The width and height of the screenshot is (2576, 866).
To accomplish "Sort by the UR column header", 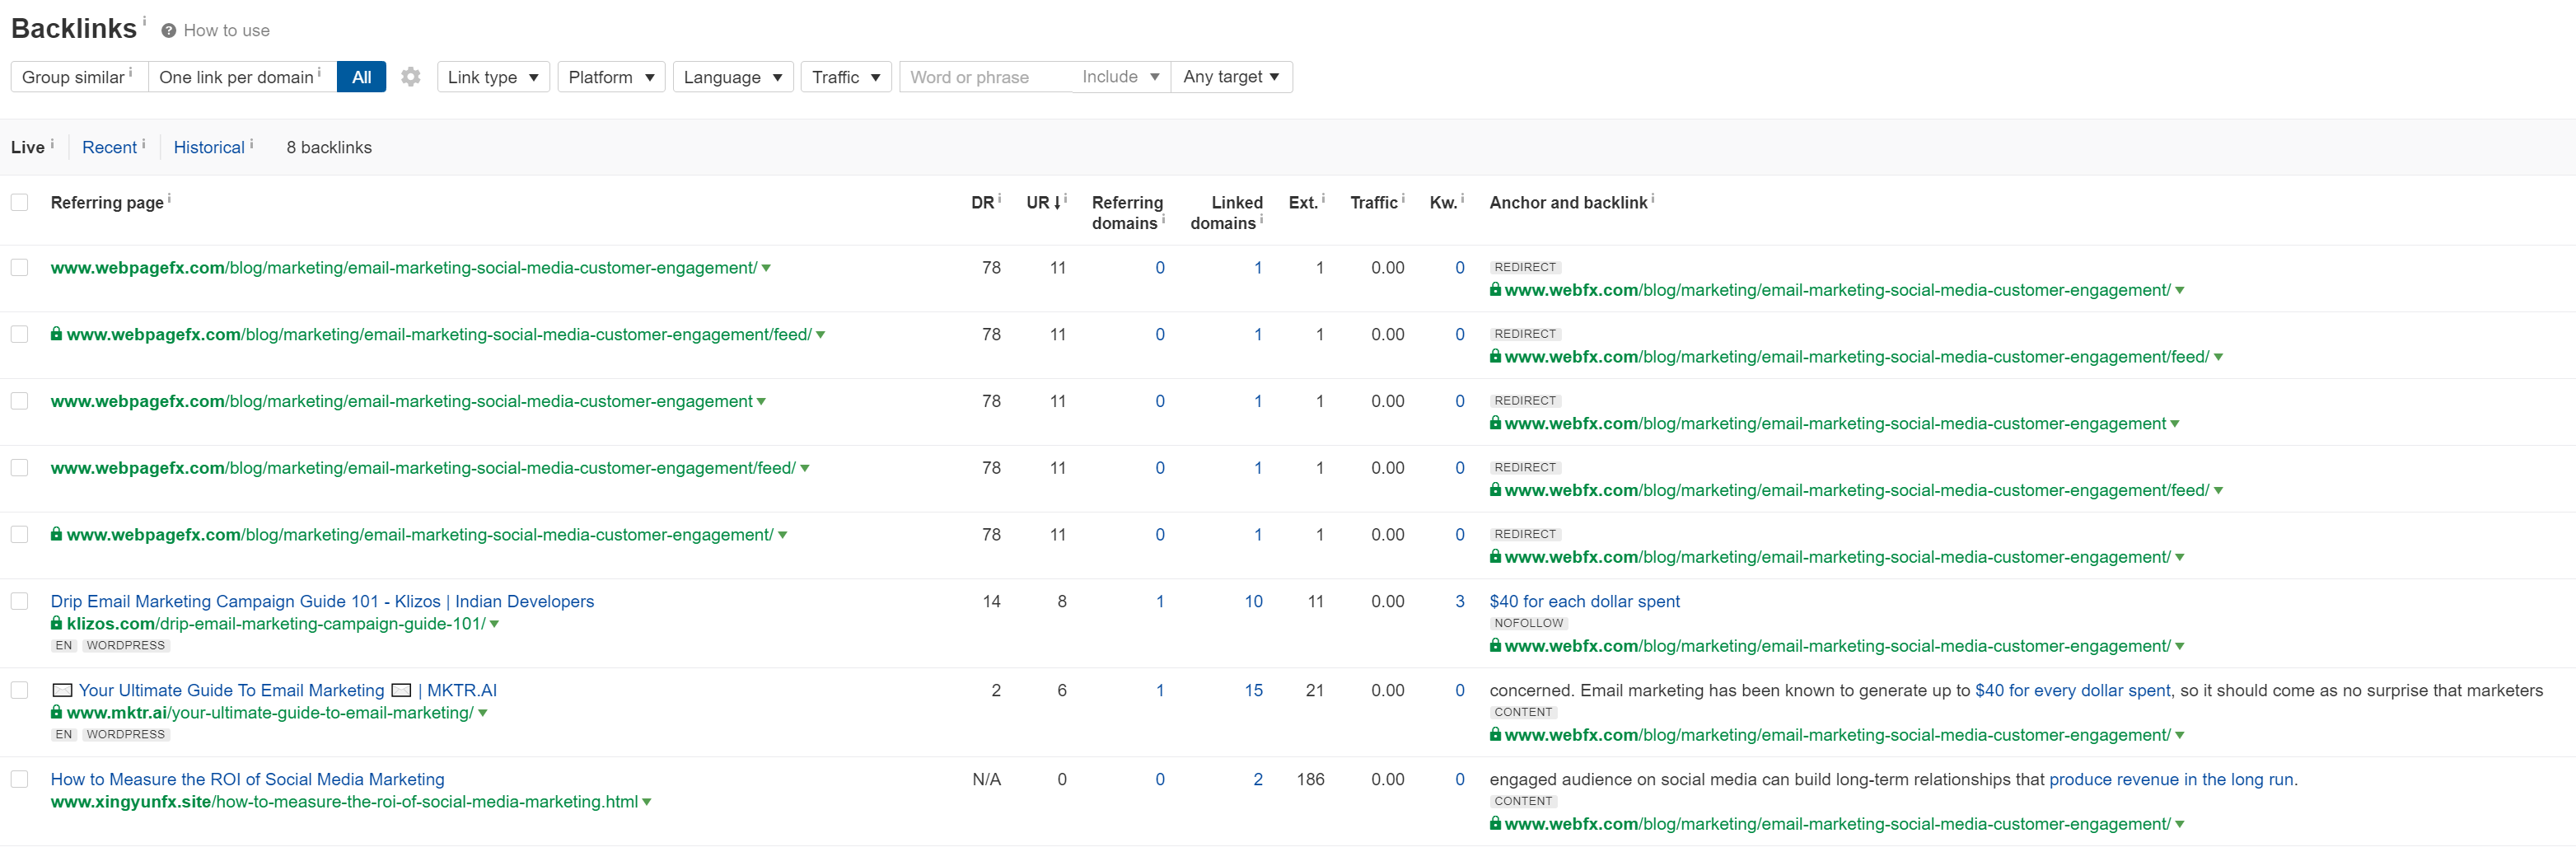I will click(1044, 203).
